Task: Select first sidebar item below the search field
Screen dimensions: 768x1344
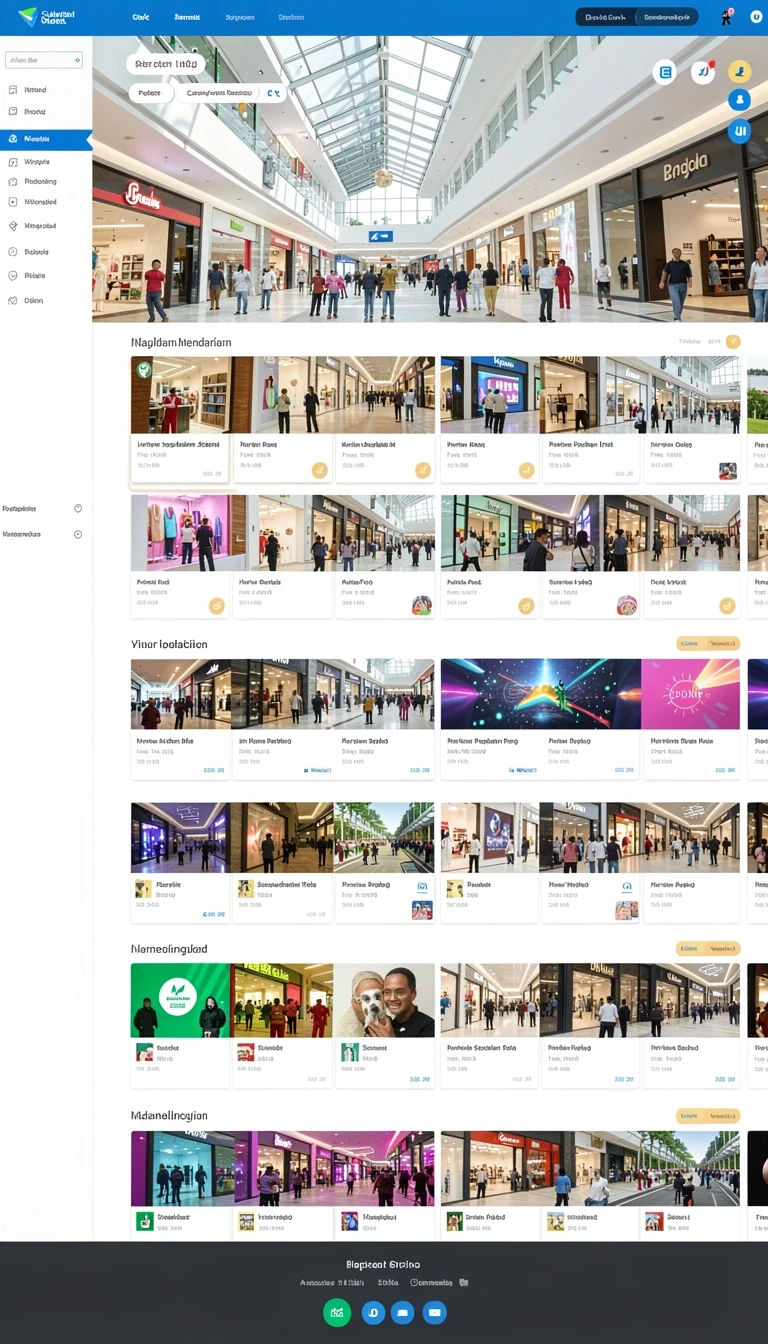Action: point(46,89)
